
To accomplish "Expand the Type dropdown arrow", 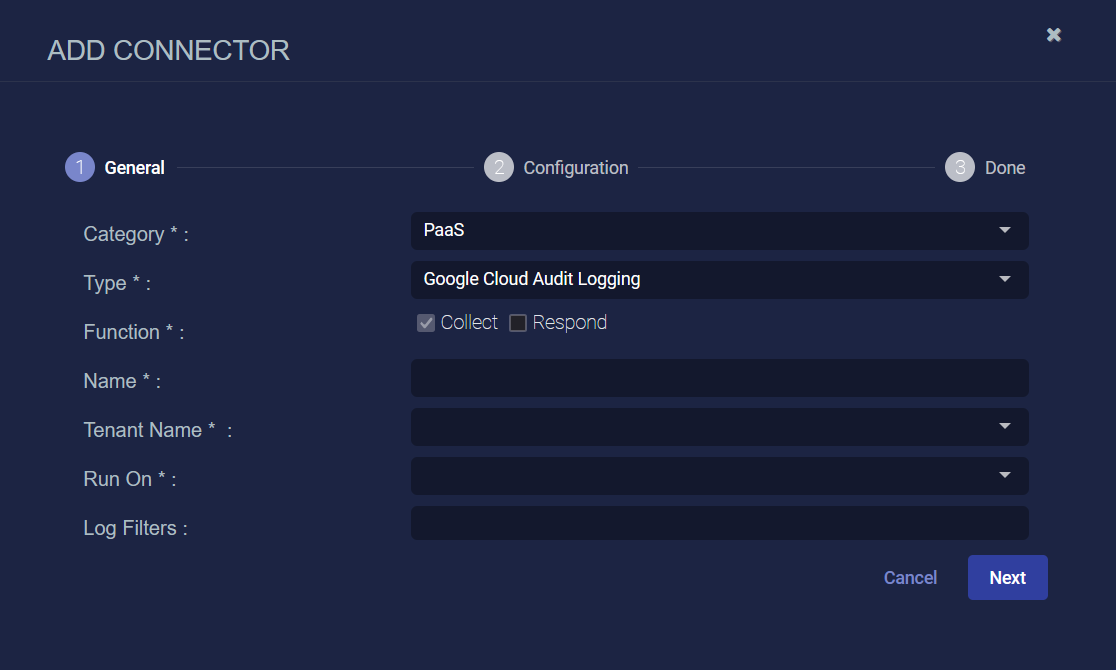I will tap(1004, 279).
